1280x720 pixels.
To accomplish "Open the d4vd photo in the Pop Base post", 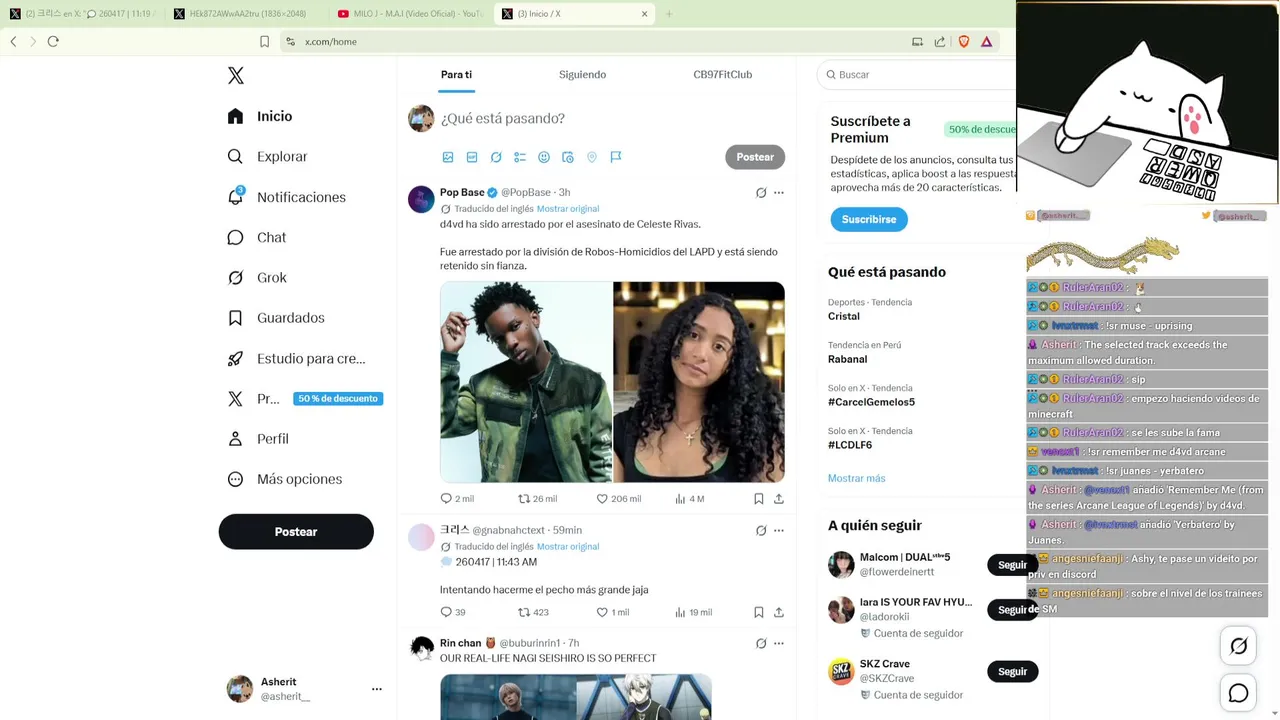I will click(x=526, y=382).
